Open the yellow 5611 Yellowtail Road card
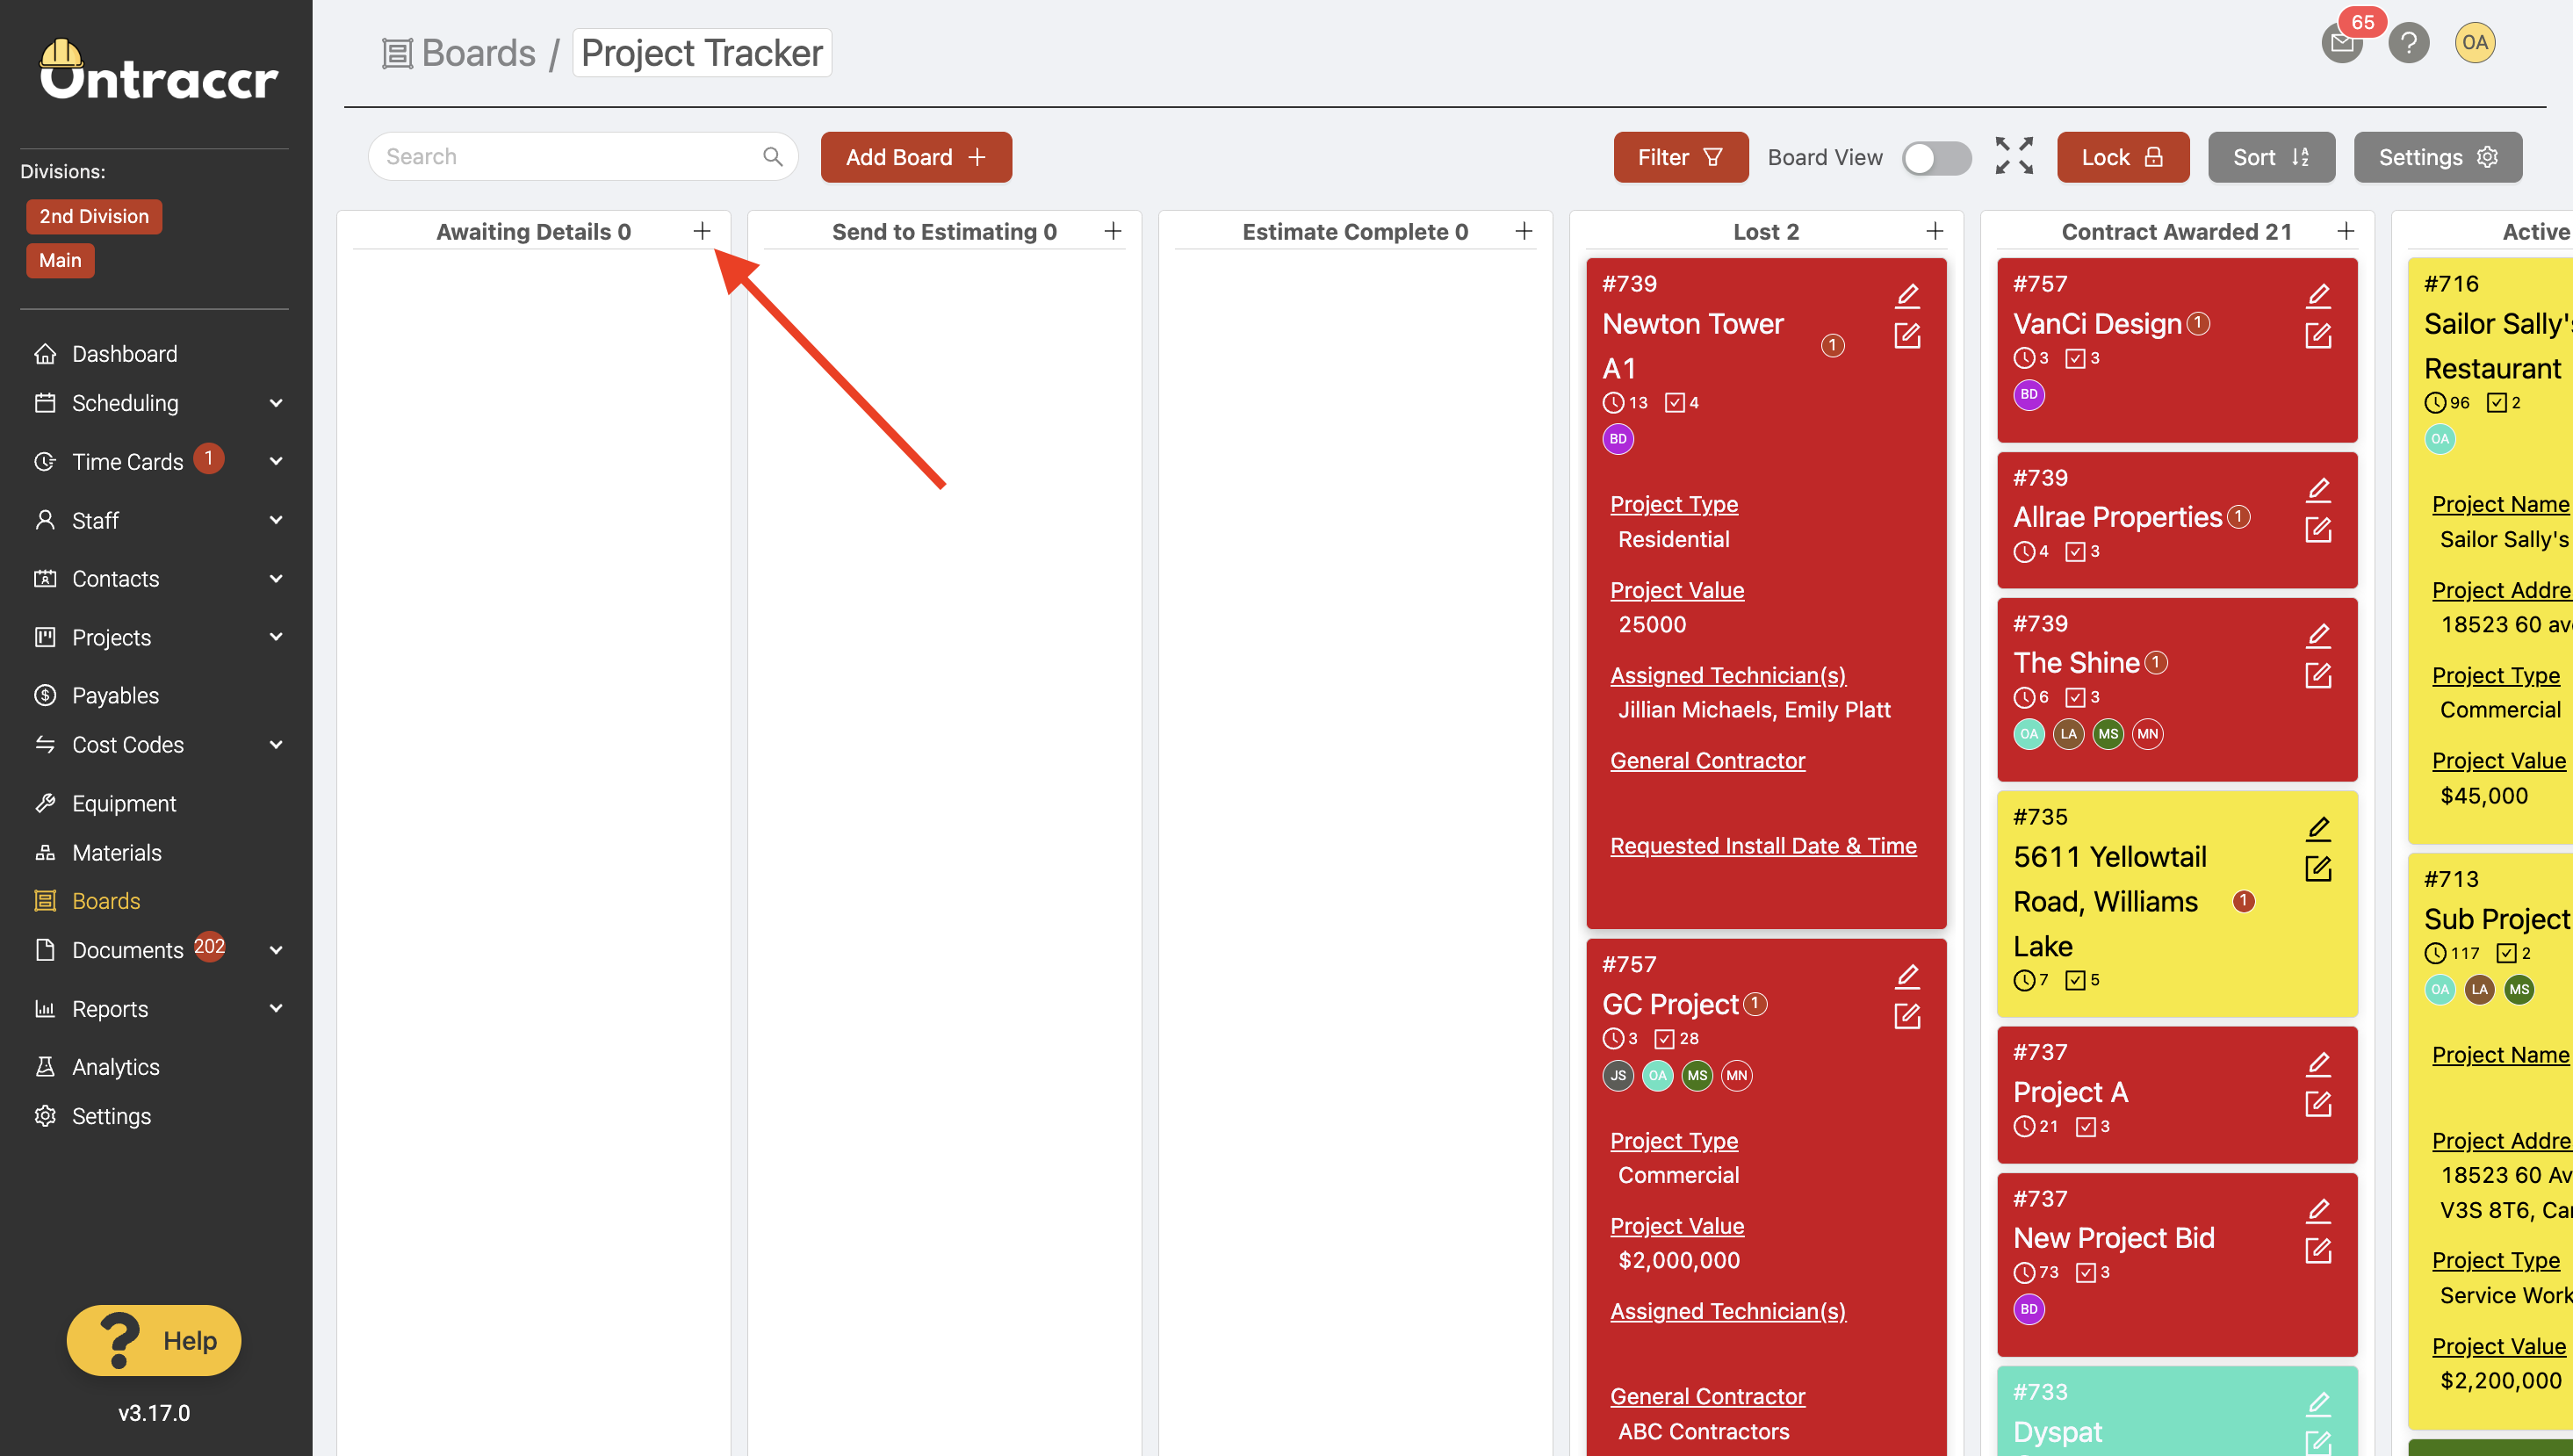Image resolution: width=2573 pixels, height=1456 pixels. pos(2177,903)
